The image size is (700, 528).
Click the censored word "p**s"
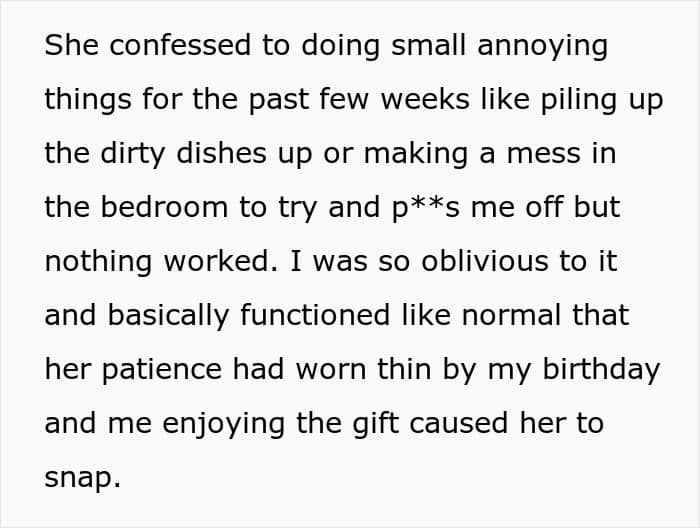(426, 208)
